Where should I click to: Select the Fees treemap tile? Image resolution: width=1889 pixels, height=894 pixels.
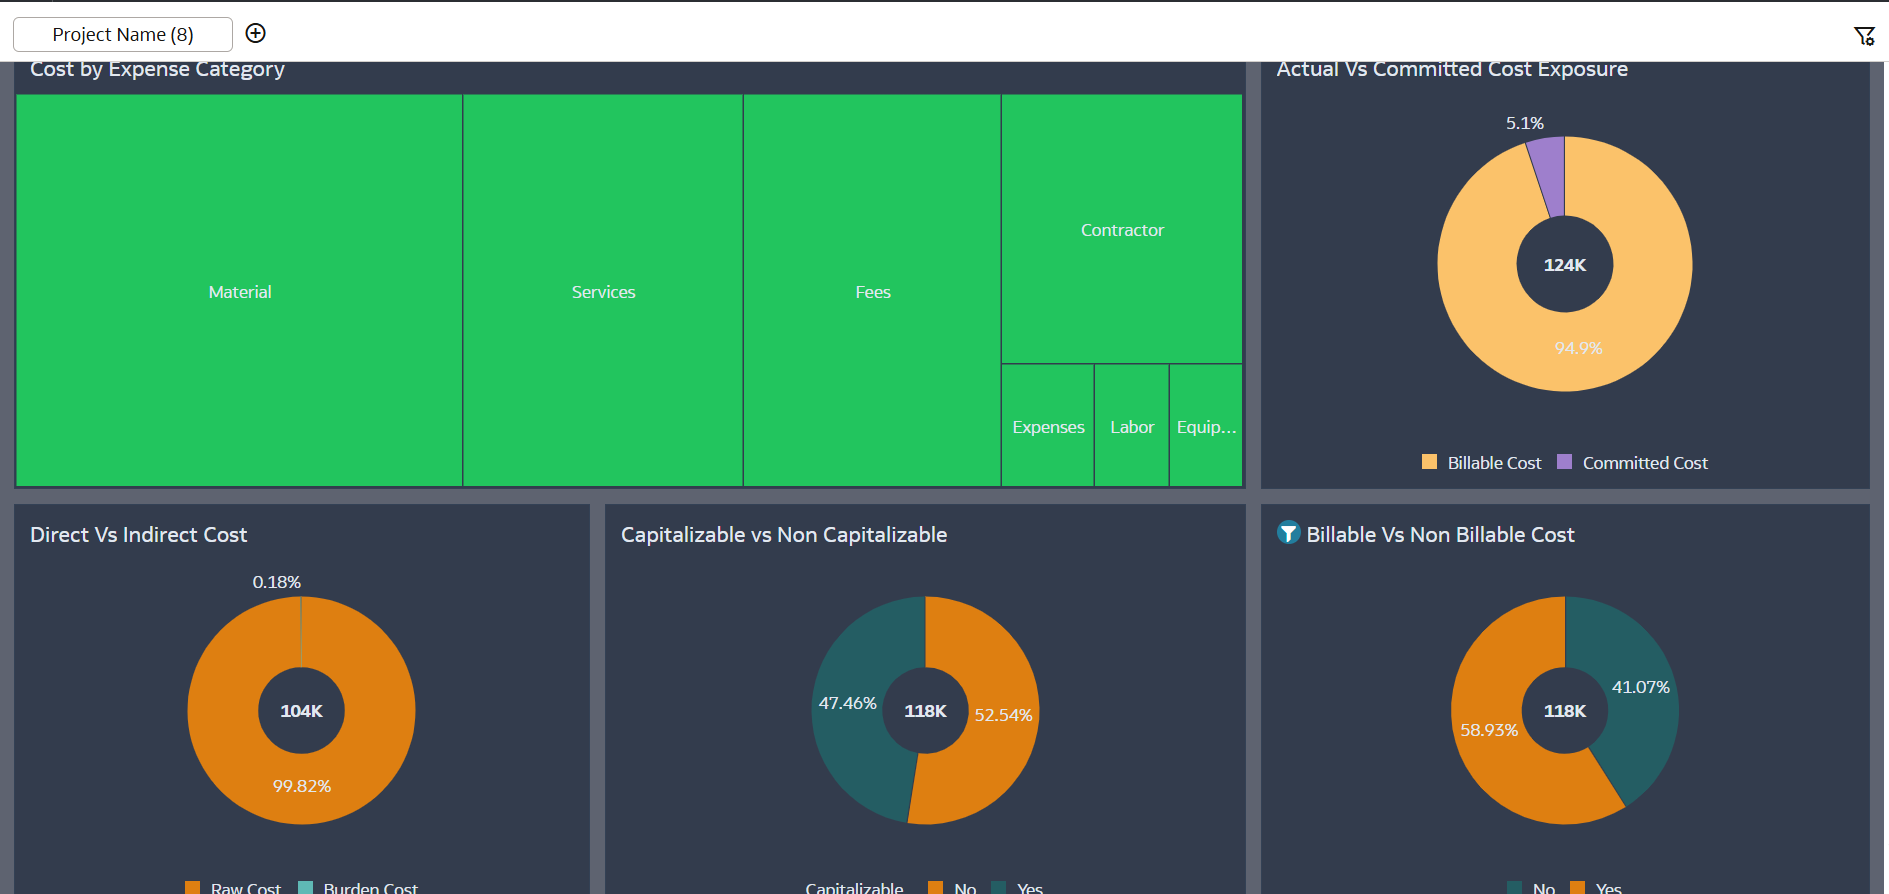pos(872,291)
